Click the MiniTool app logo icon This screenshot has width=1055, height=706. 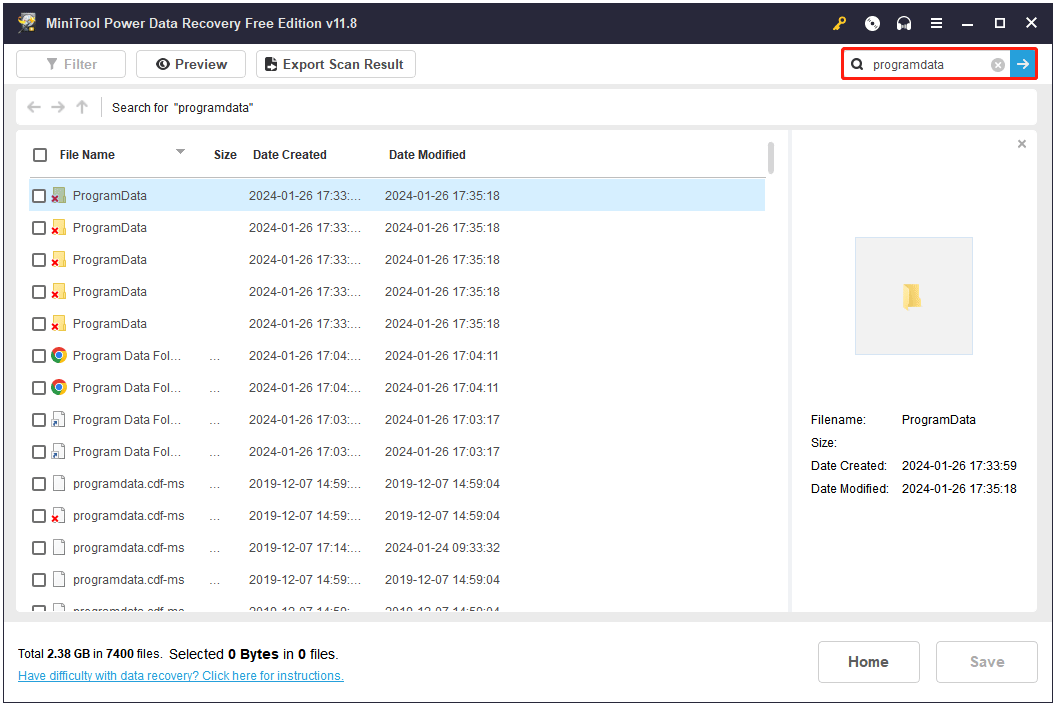click(x=27, y=23)
